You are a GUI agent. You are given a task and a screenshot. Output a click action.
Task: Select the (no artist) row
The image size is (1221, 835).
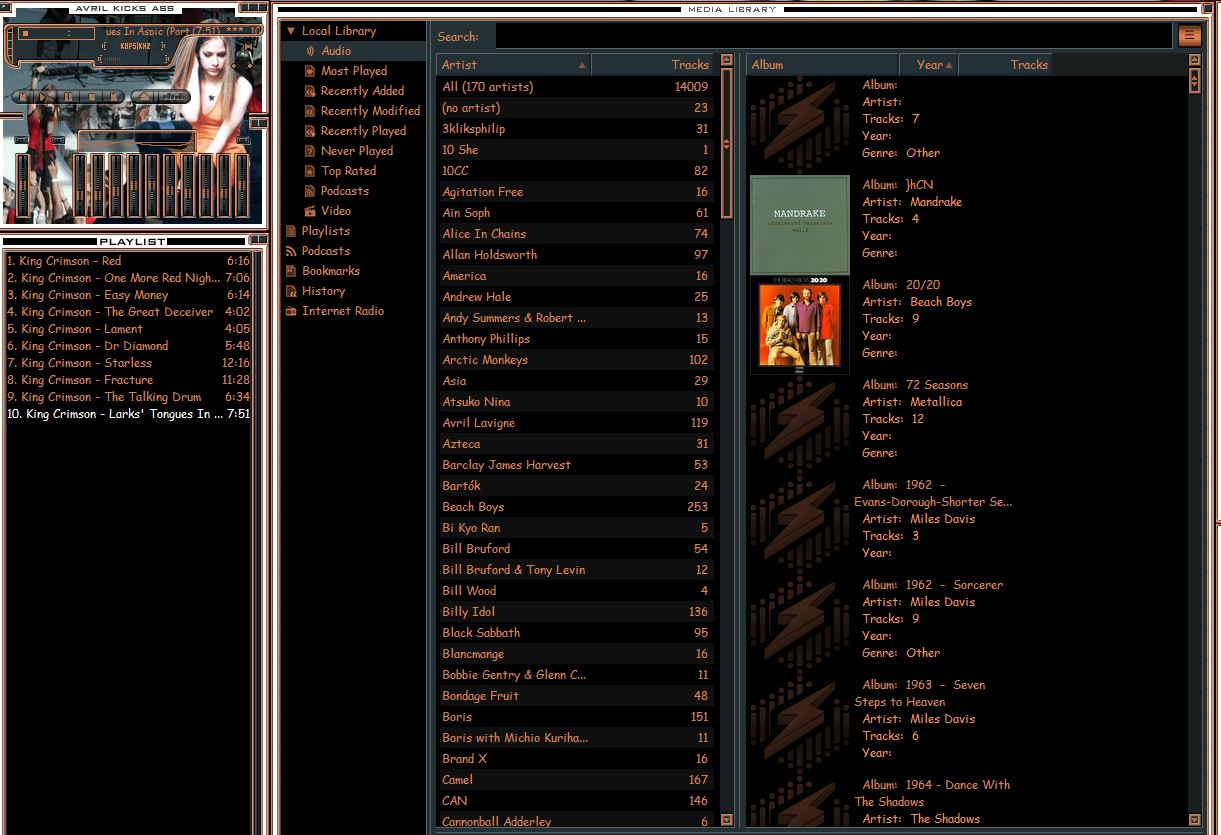pyautogui.click(x=575, y=108)
